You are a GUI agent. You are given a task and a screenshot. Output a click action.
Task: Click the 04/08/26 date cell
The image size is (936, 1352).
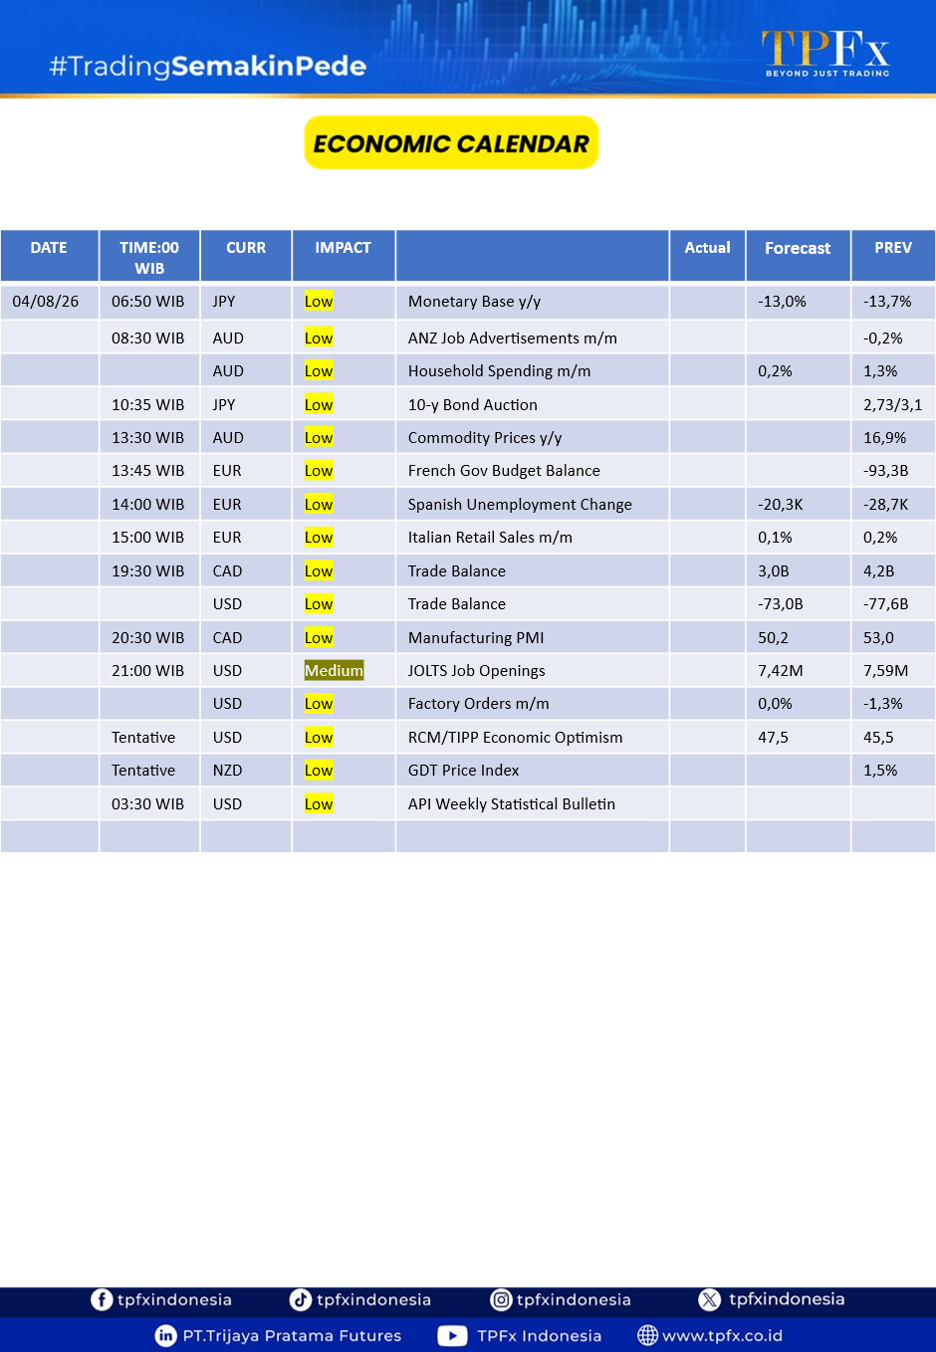49,301
